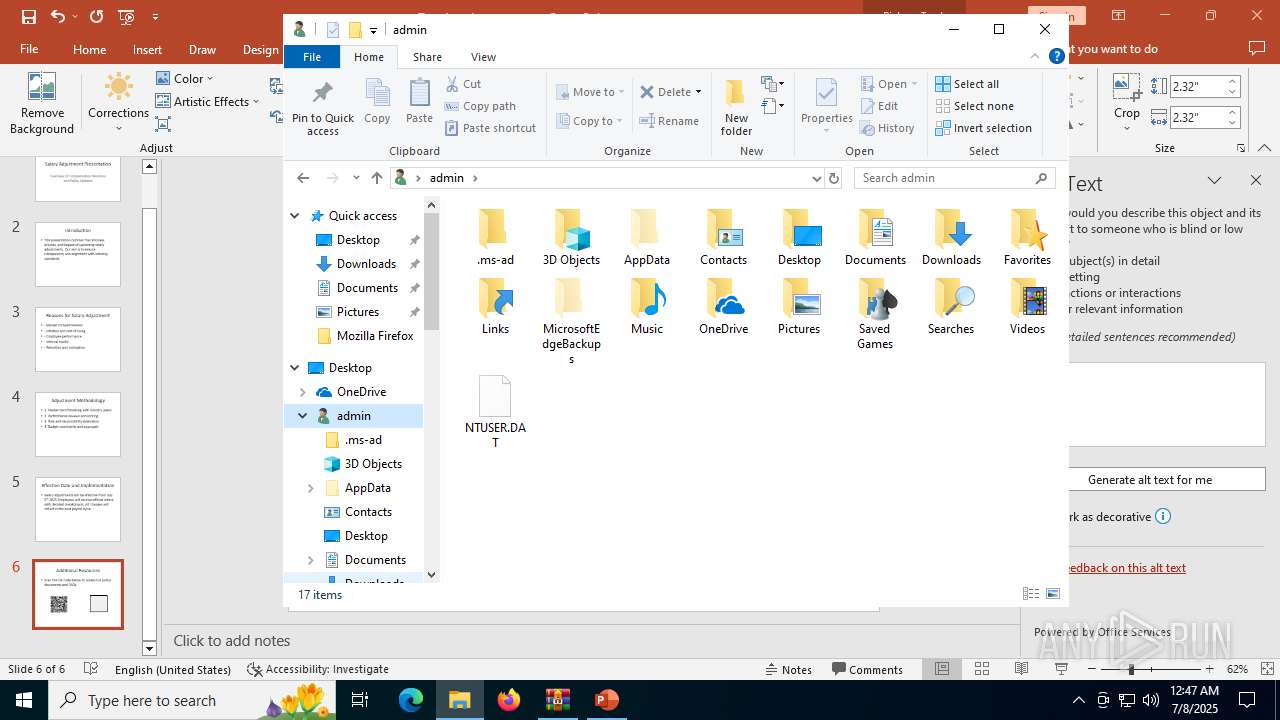Click the Explorer Help icon

pos(1056,57)
